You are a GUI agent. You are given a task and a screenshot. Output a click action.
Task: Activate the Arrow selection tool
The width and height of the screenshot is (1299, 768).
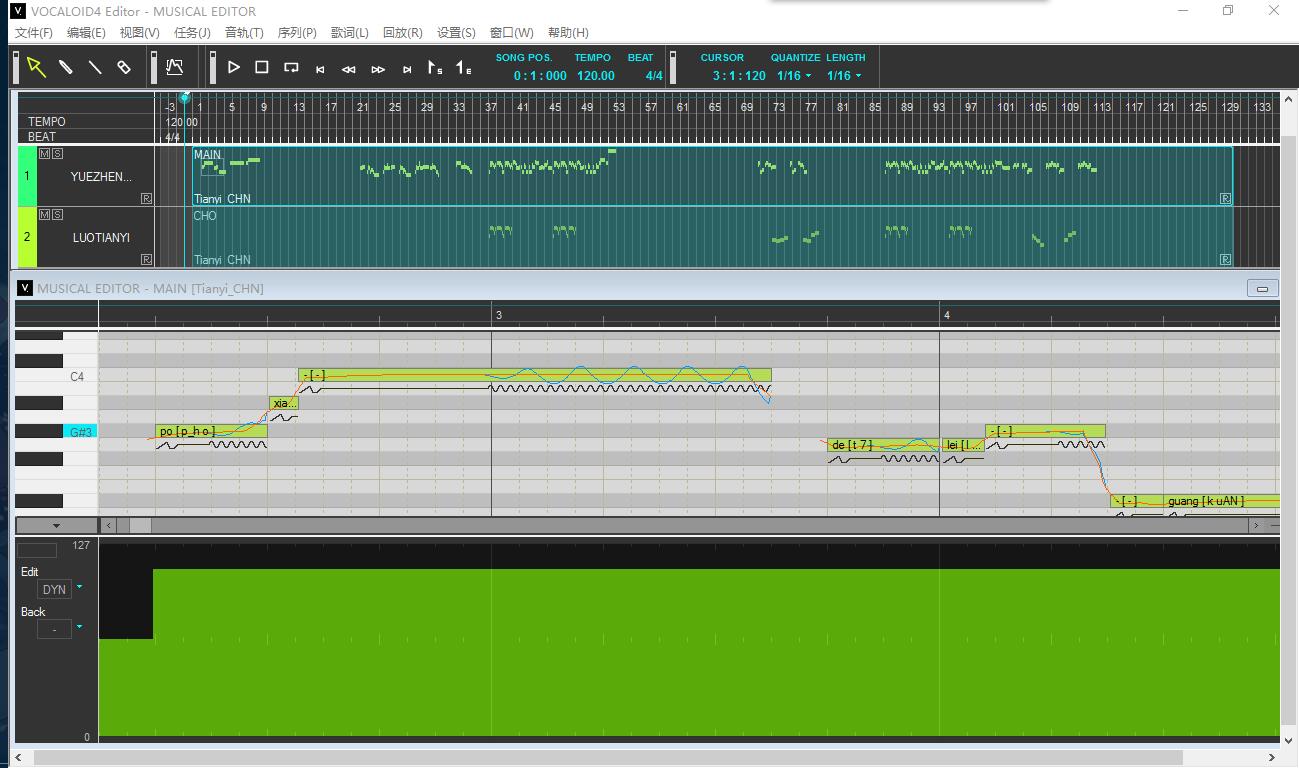click(x=36, y=67)
